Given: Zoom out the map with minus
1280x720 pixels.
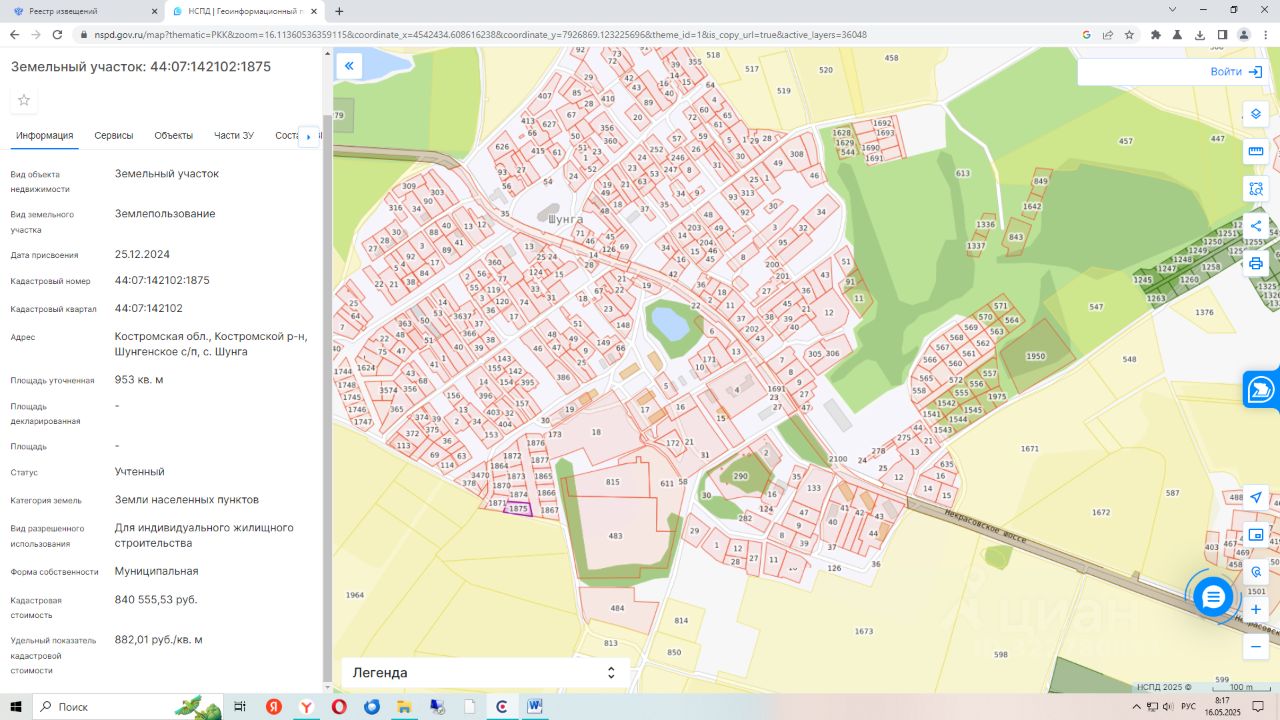Looking at the screenshot, I should (1256, 647).
